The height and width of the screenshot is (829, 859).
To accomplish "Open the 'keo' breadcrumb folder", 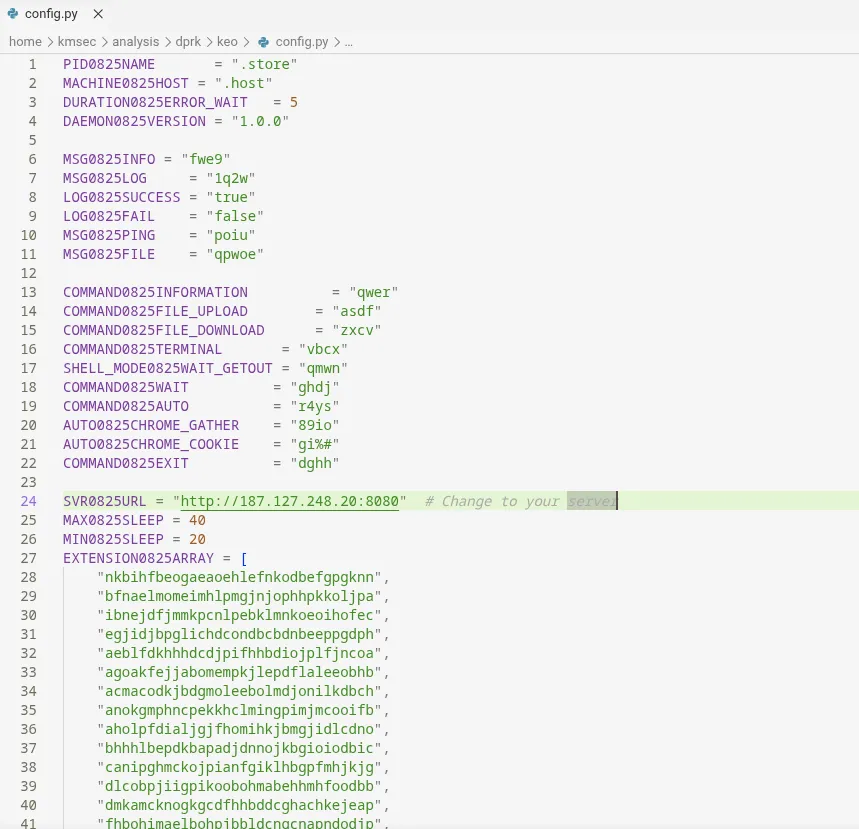I will (227, 42).
